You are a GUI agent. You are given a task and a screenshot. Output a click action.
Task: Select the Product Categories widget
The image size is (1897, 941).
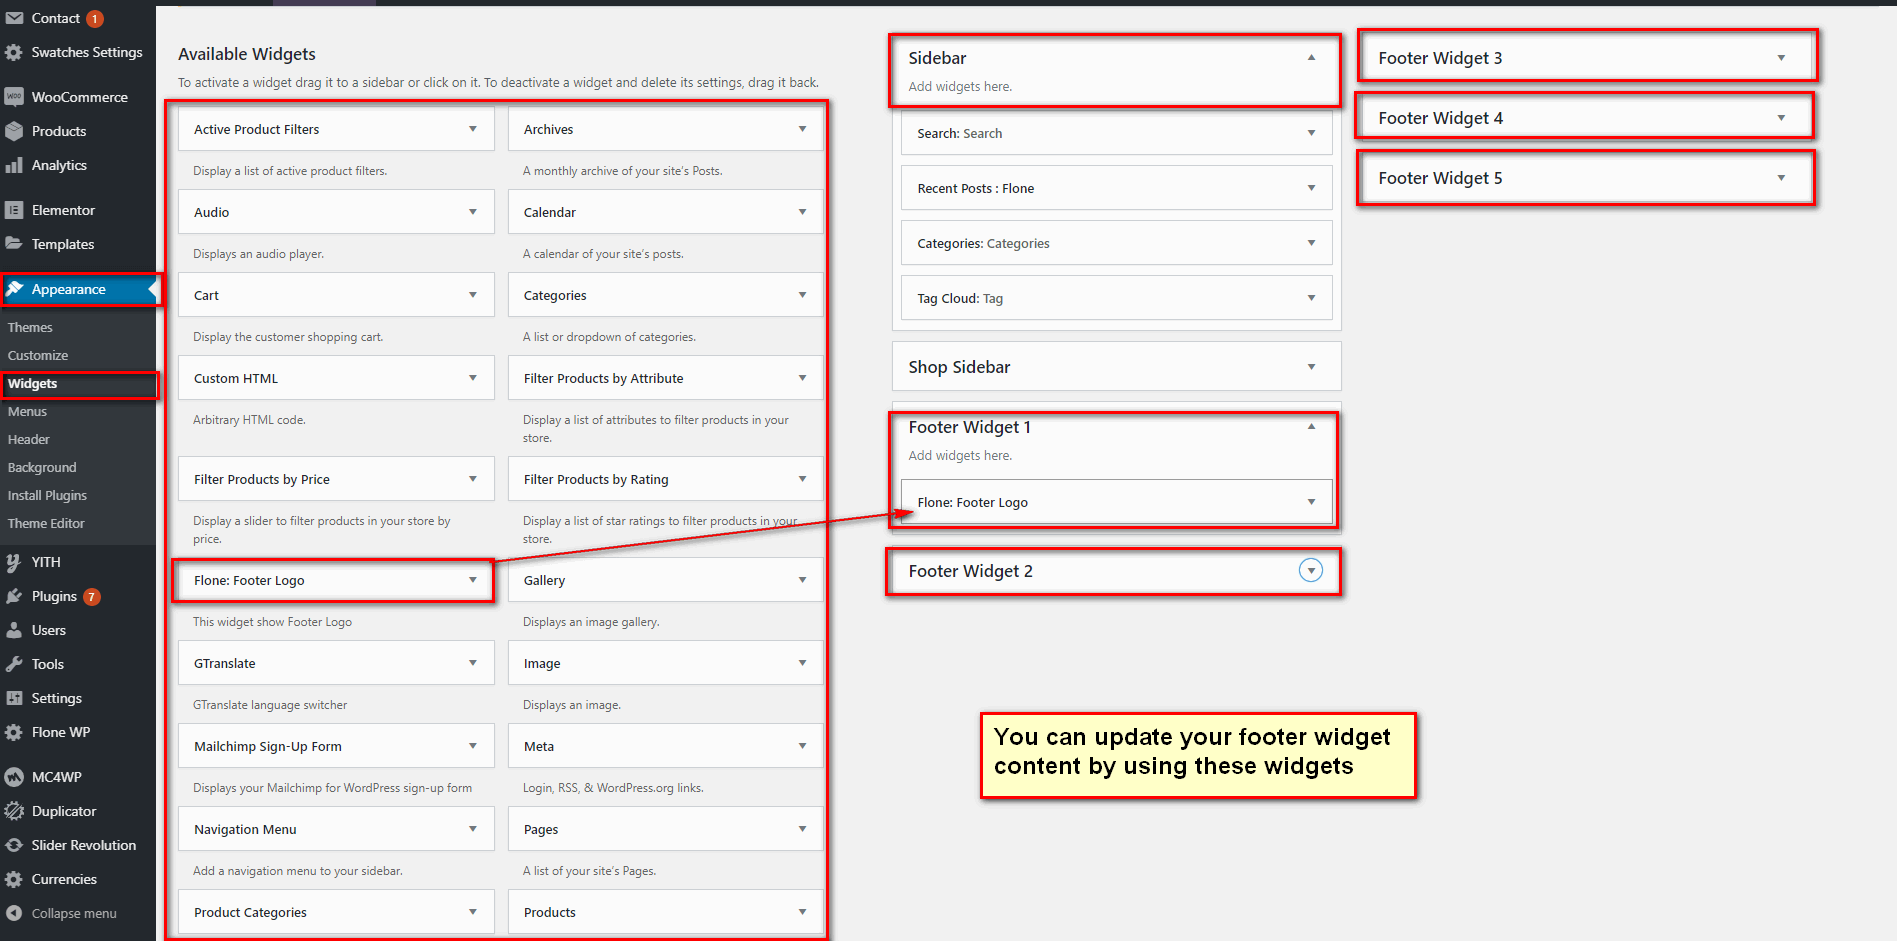pos(336,912)
